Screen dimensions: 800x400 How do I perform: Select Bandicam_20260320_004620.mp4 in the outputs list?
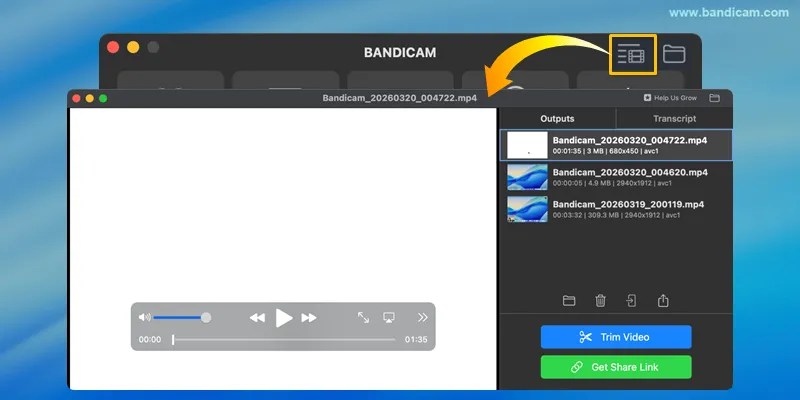pyautogui.click(x=616, y=177)
